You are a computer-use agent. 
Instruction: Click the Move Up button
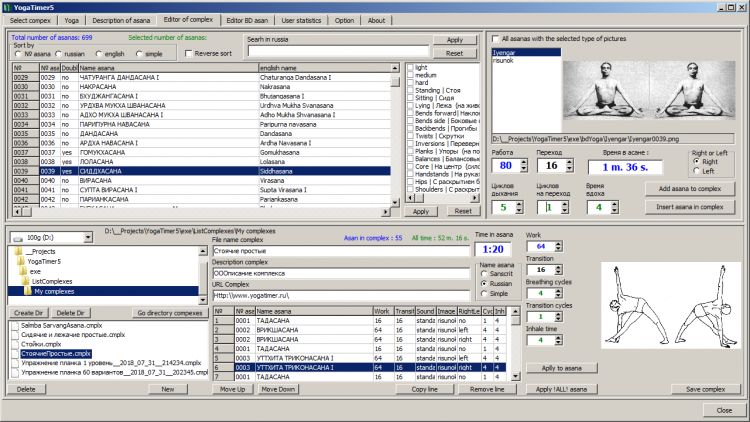point(233,388)
